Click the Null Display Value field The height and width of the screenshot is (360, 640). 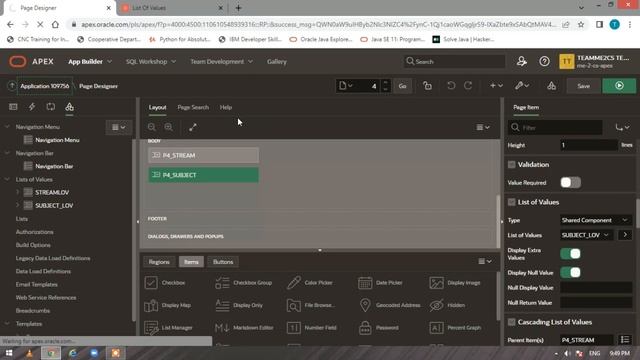coord(596,287)
